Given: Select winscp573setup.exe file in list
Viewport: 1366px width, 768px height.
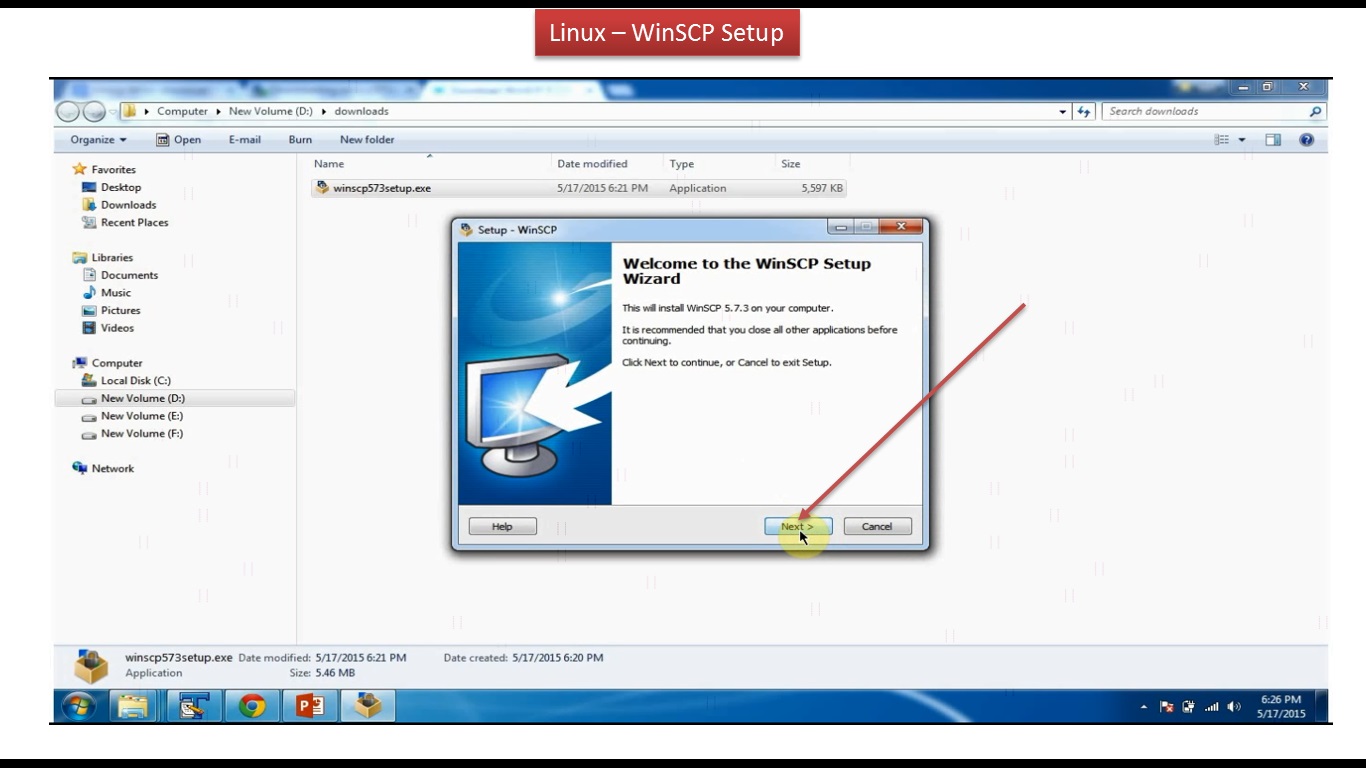Looking at the screenshot, I should tap(579, 188).
